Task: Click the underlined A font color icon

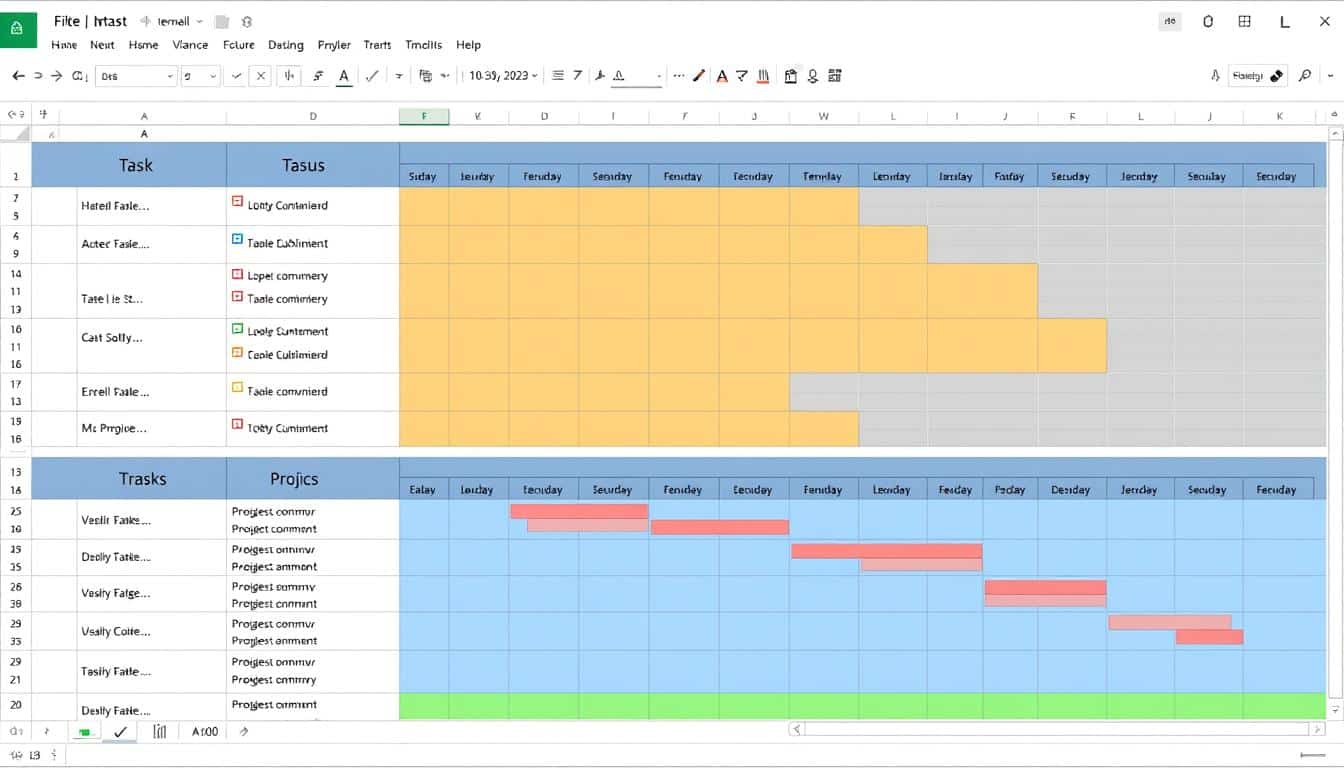Action: (344, 76)
